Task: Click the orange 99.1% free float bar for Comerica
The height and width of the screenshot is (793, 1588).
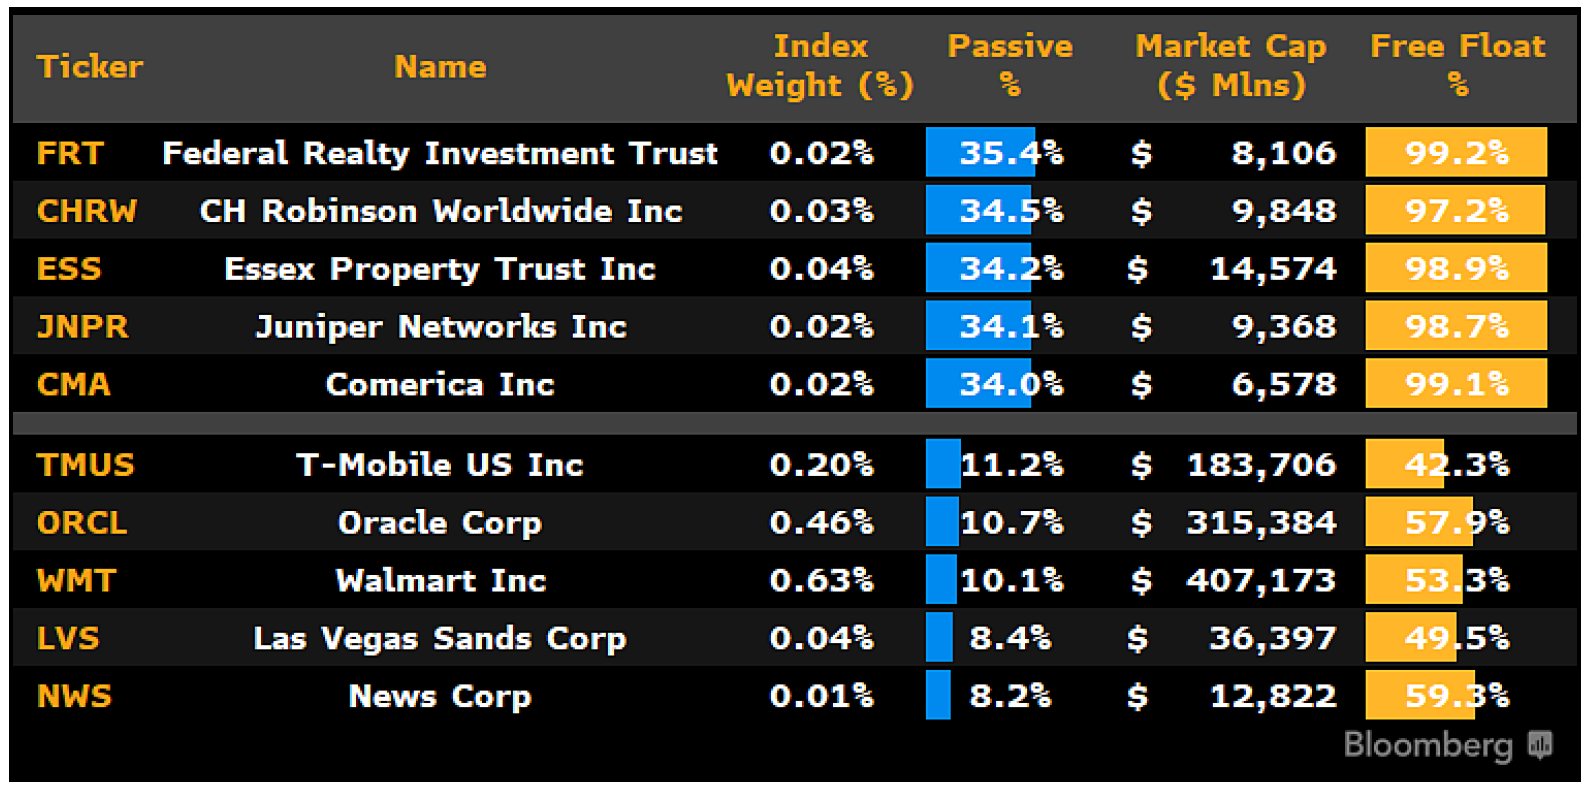Action: [x=1455, y=385]
